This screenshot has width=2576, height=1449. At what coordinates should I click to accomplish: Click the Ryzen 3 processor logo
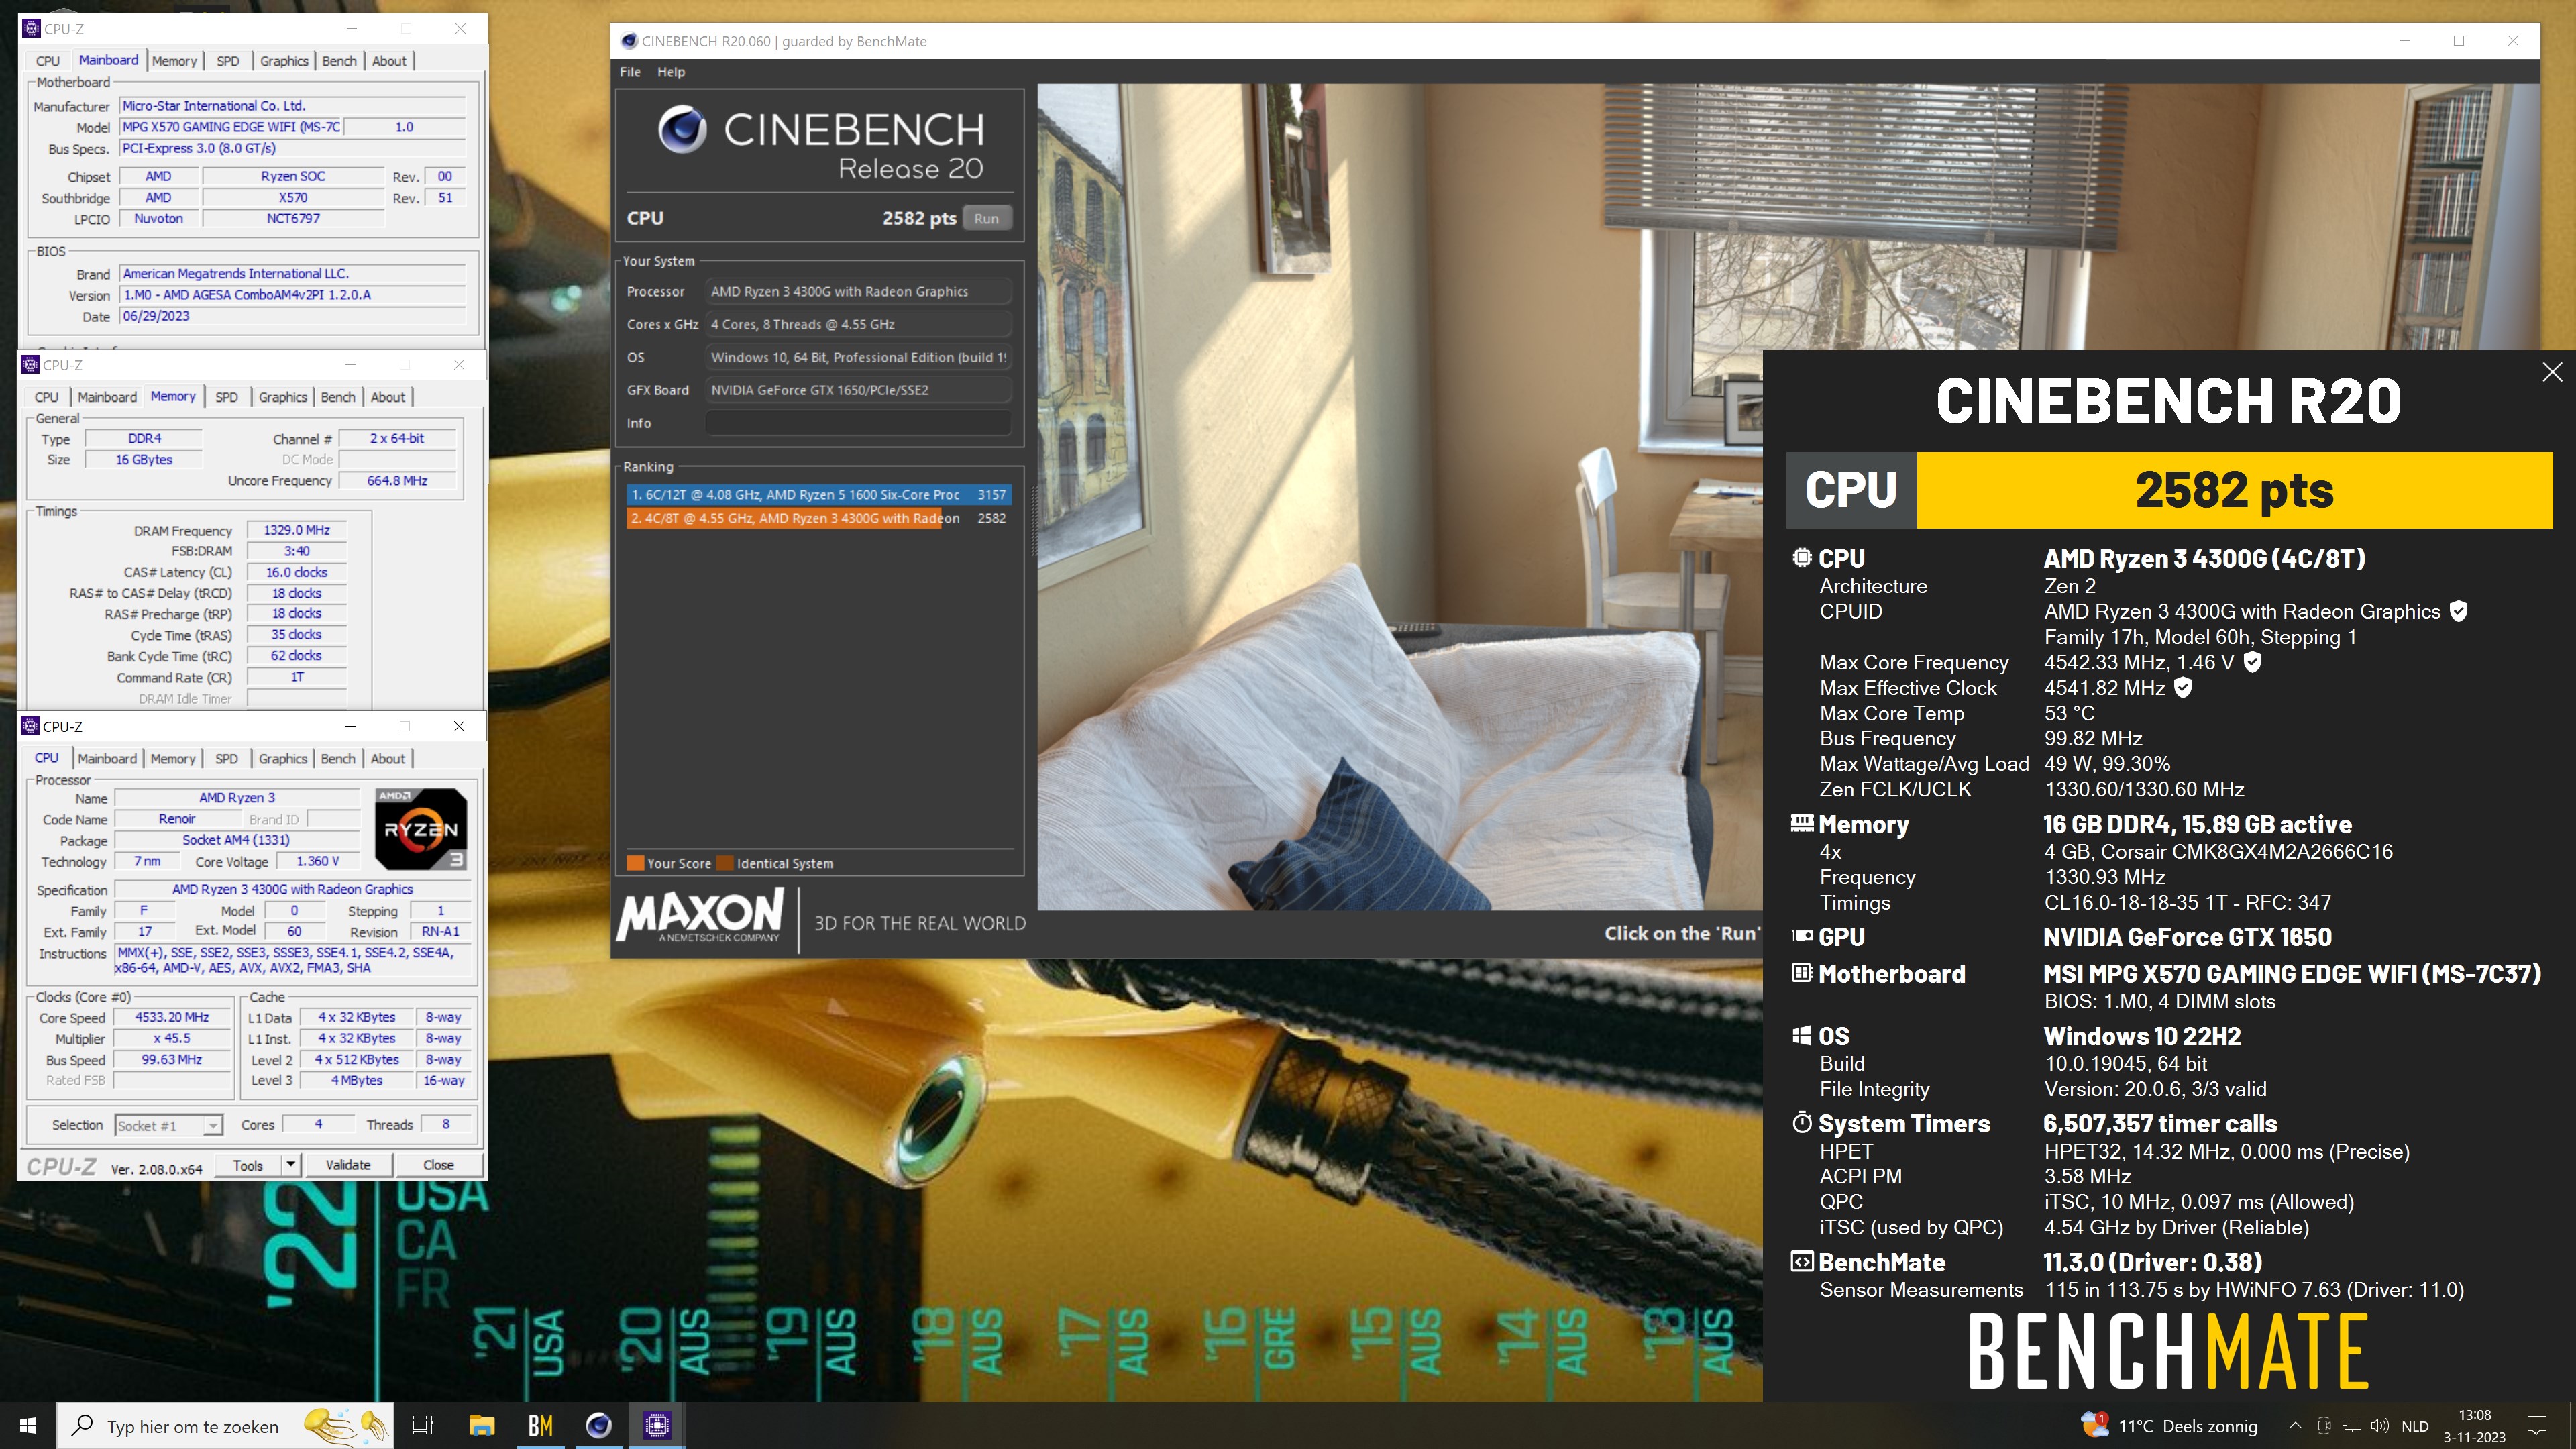pos(421,828)
